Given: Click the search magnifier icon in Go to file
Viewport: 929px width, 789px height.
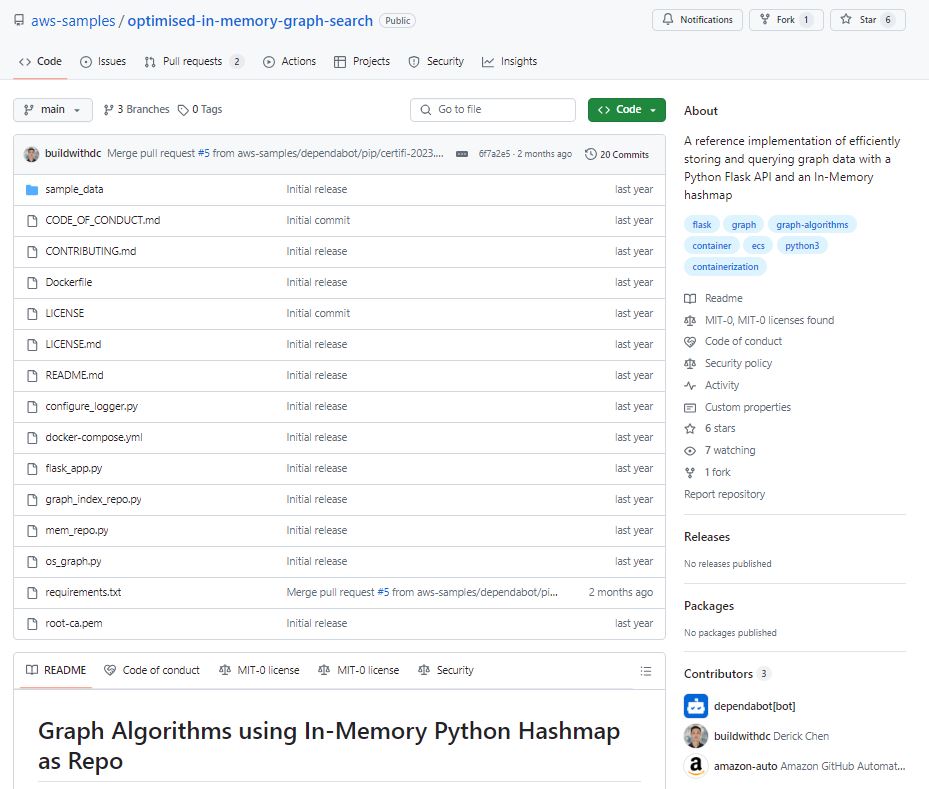Looking at the screenshot, I should [x=425, y=110].
